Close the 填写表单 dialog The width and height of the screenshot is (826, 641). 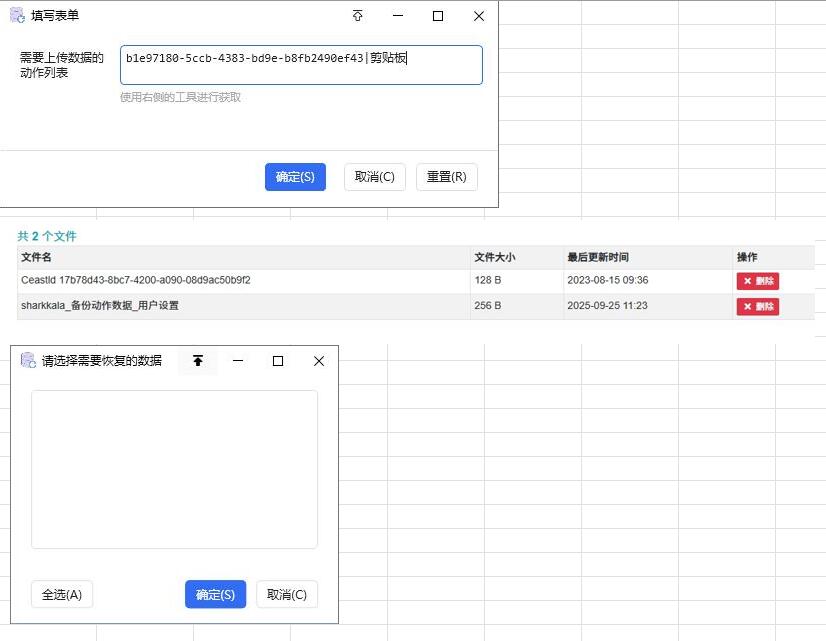pos(478,16)
